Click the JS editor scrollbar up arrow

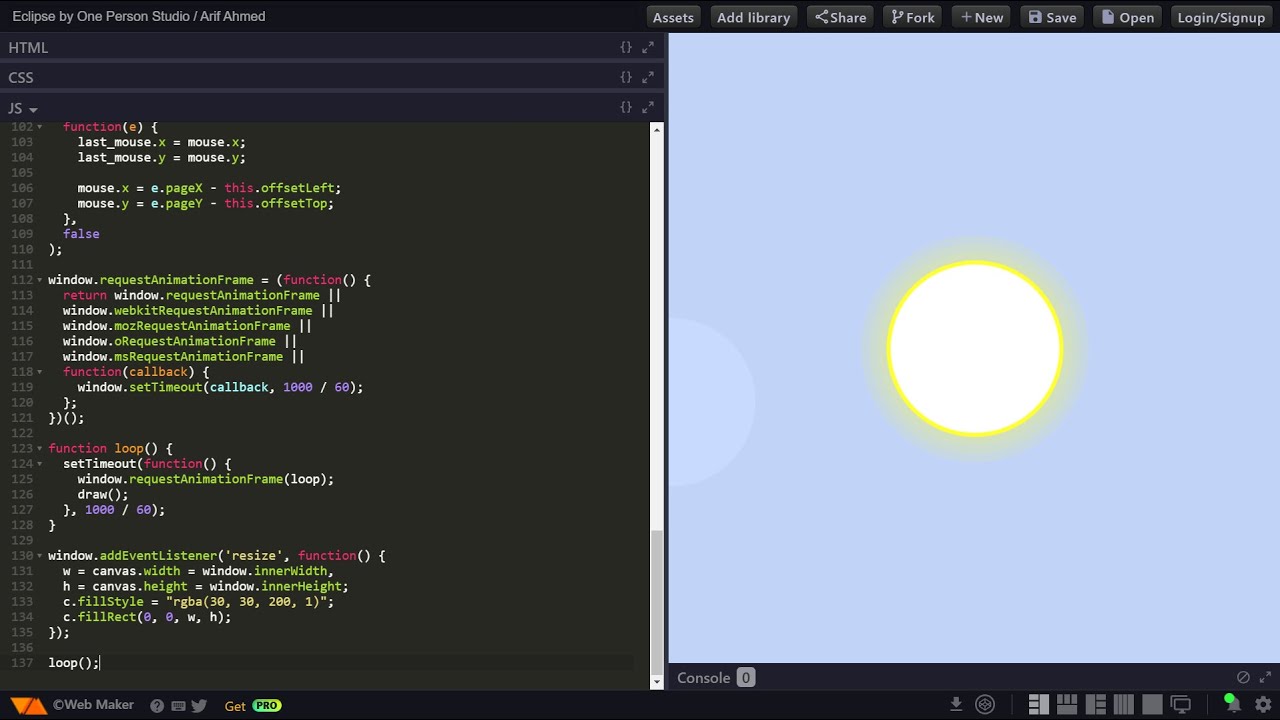(x=657, y=130)
